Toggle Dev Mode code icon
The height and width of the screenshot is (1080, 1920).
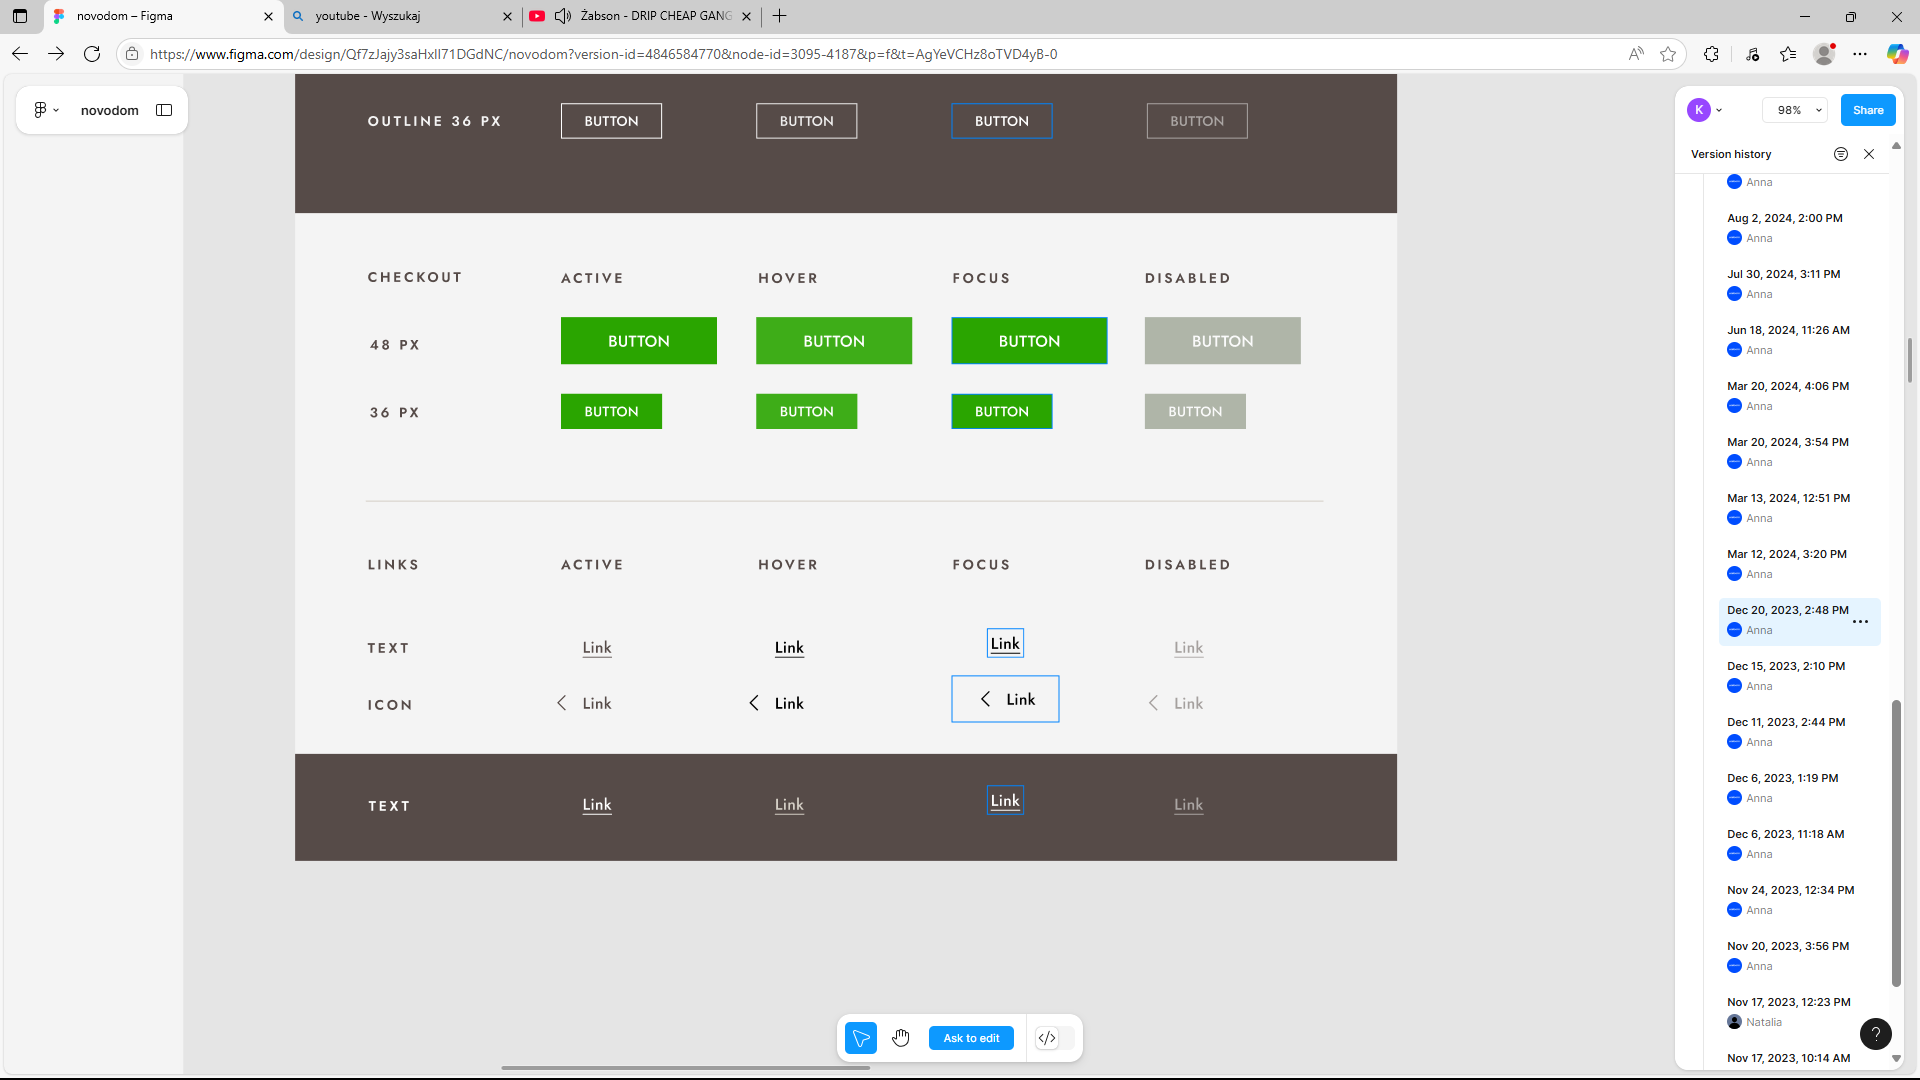click(x=1047, y=1038)
